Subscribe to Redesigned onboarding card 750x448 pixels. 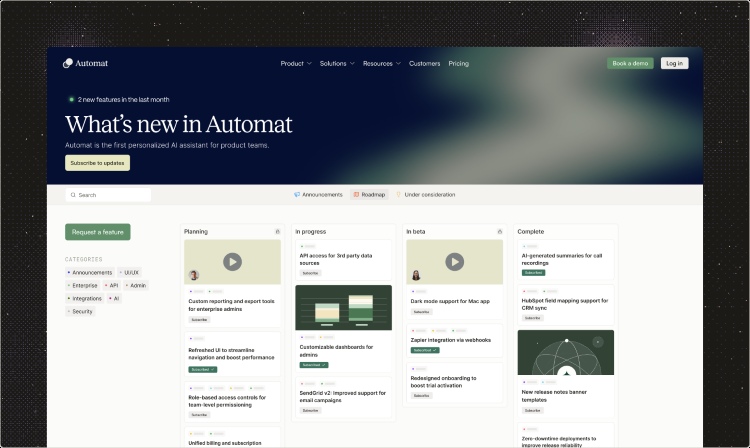(x=421, y=395)
